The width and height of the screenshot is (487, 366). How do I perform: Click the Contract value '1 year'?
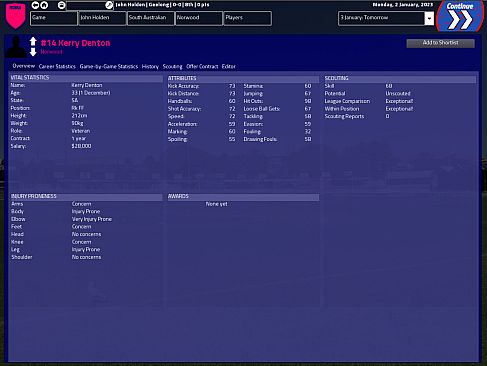tap(79, 138)
